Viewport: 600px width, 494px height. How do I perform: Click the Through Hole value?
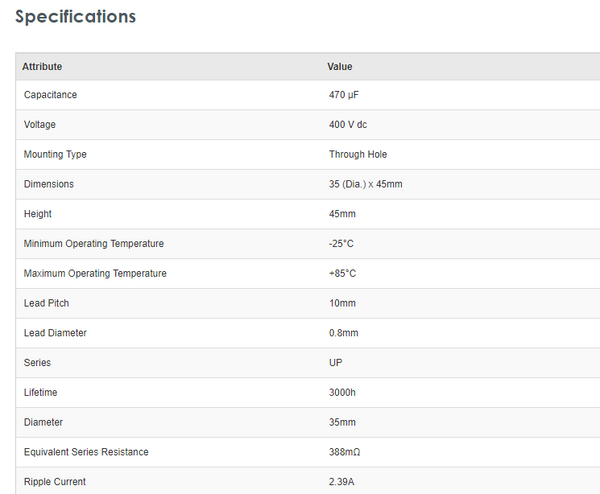click(358, 155)
